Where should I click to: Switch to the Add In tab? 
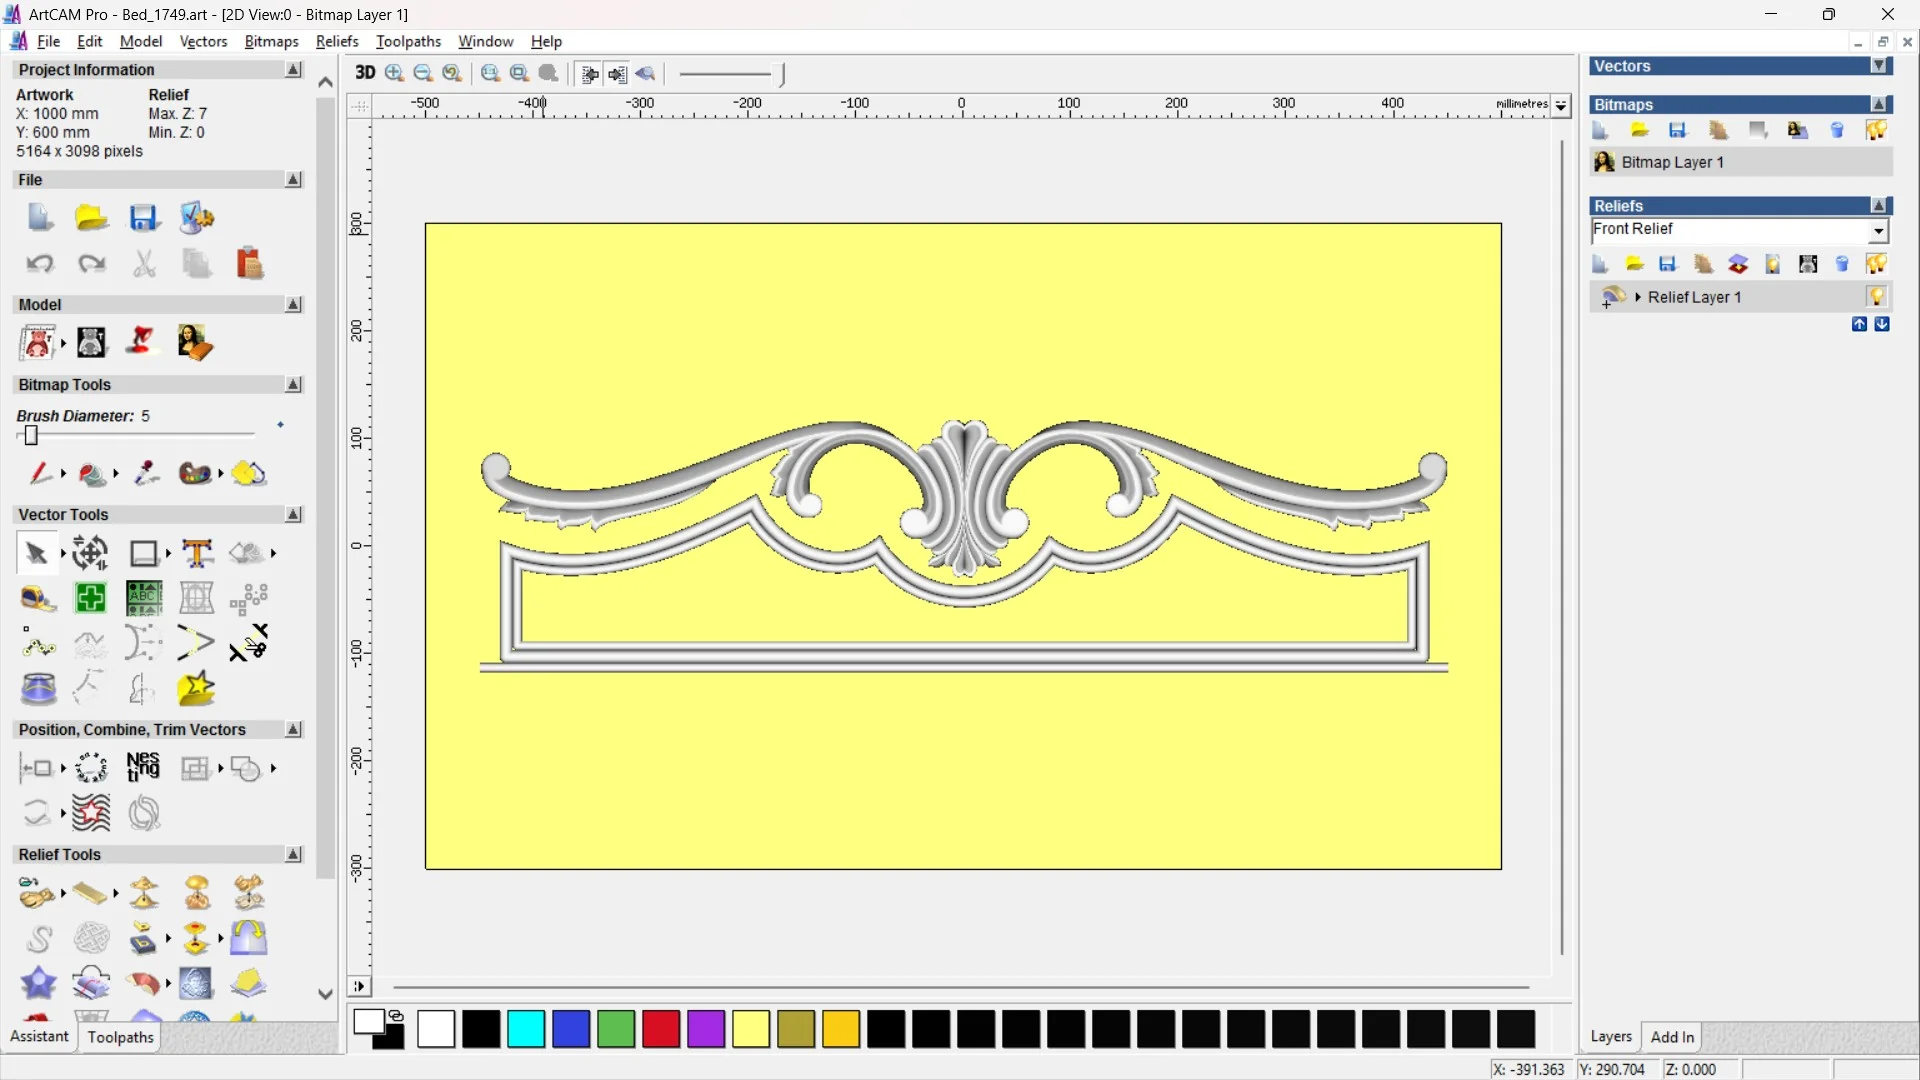tap(1672, 1037)
